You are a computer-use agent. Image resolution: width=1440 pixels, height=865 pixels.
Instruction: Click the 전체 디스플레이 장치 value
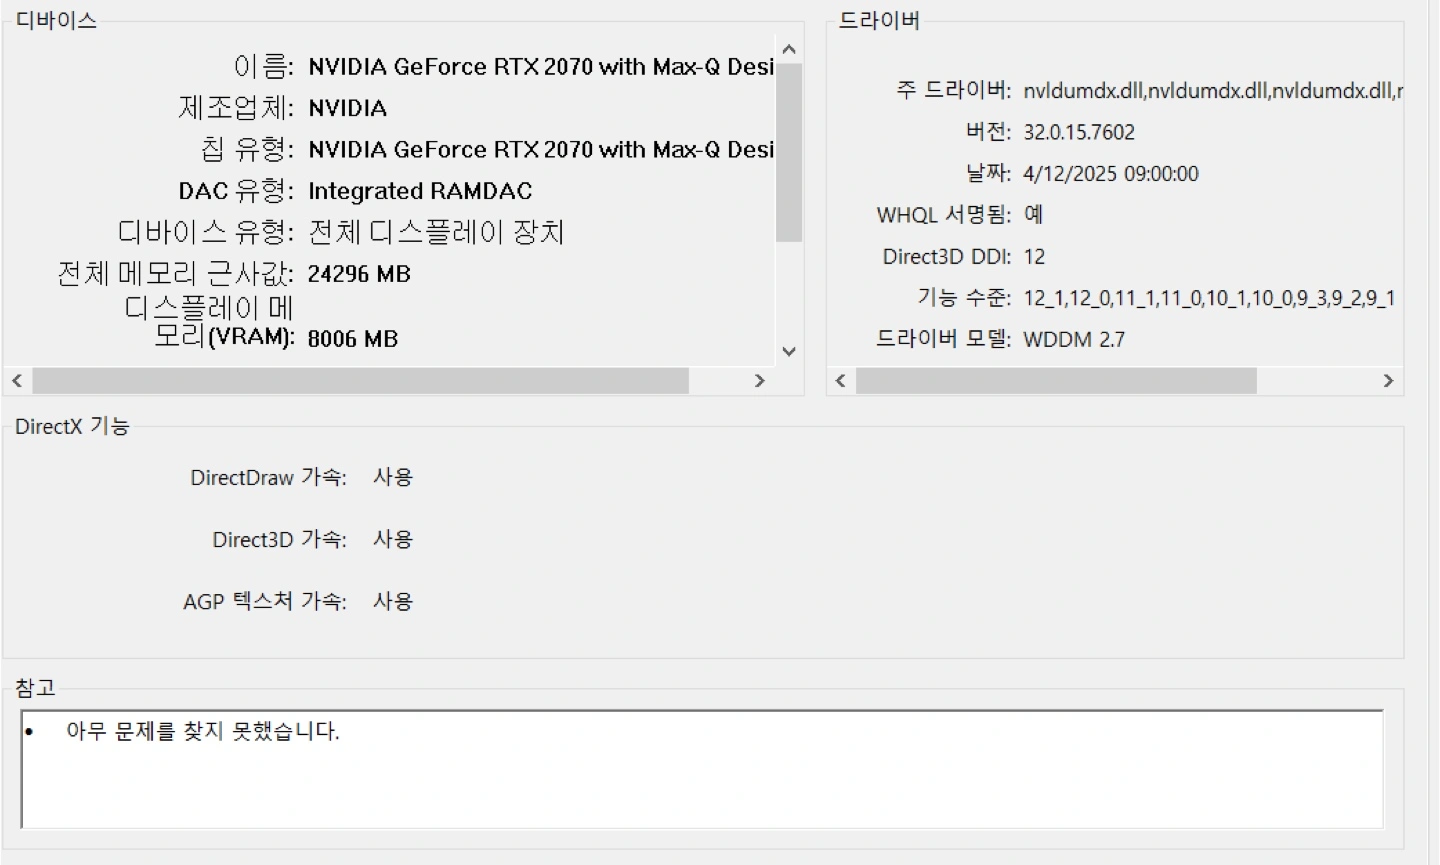click(x=436, y=233)
